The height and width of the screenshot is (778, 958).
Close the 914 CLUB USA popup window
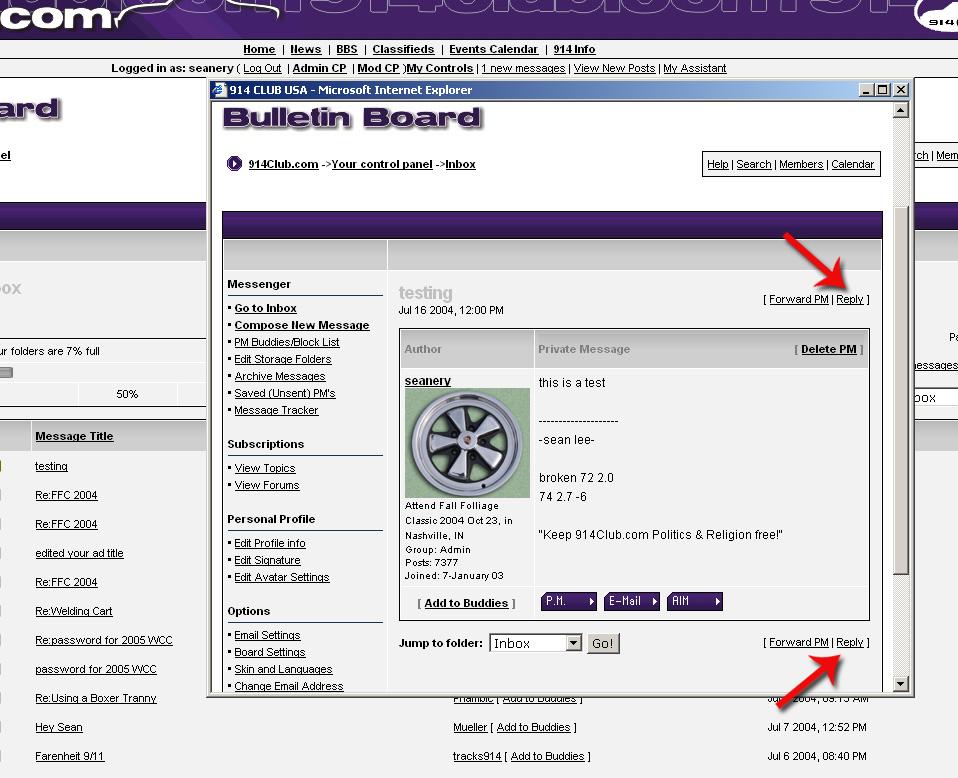pyautogui.click(x=901, y=90)
